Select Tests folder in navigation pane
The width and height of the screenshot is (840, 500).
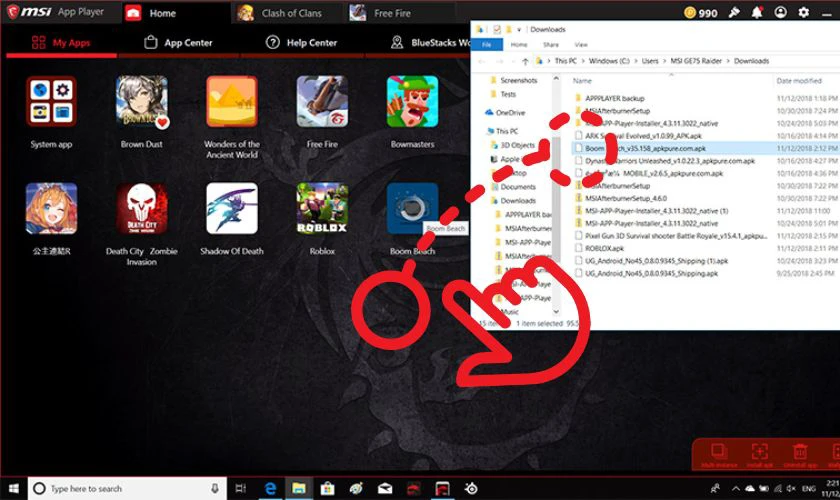click(508, 94)
